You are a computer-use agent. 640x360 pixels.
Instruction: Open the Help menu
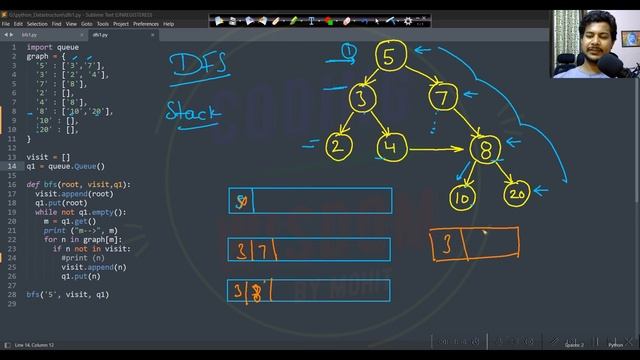point(169,24)
